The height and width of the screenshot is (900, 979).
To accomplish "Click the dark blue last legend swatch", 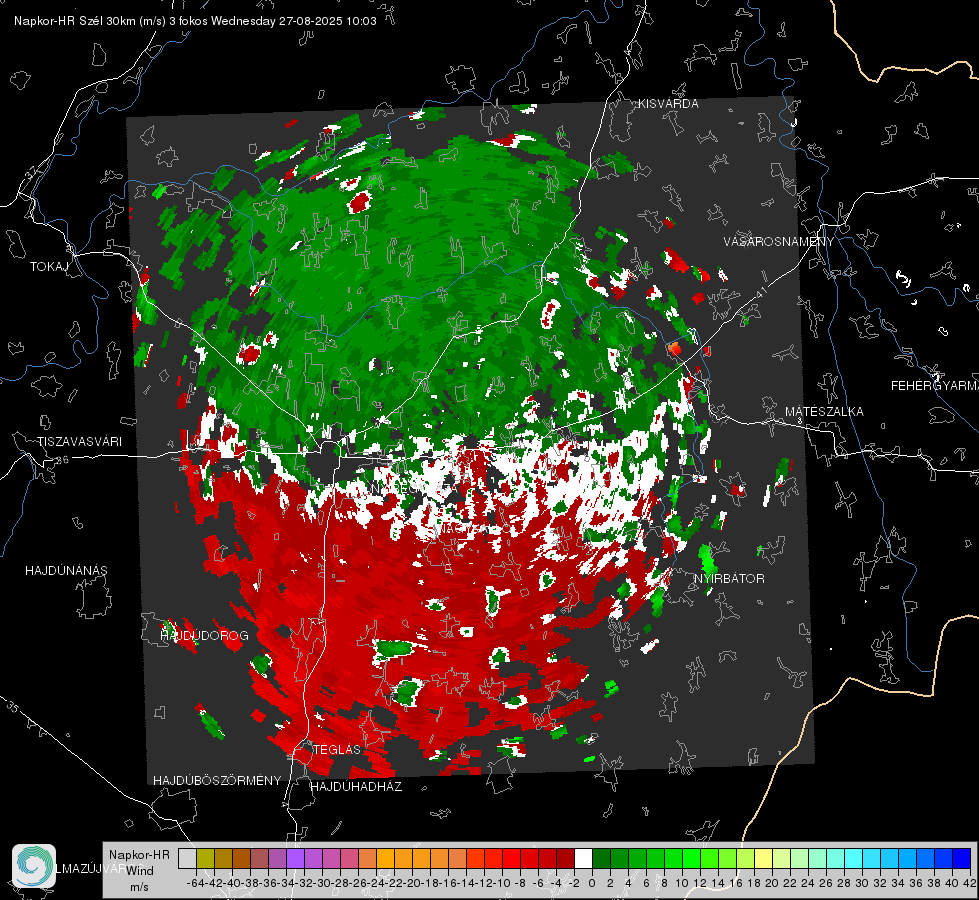I will (962, 858).
